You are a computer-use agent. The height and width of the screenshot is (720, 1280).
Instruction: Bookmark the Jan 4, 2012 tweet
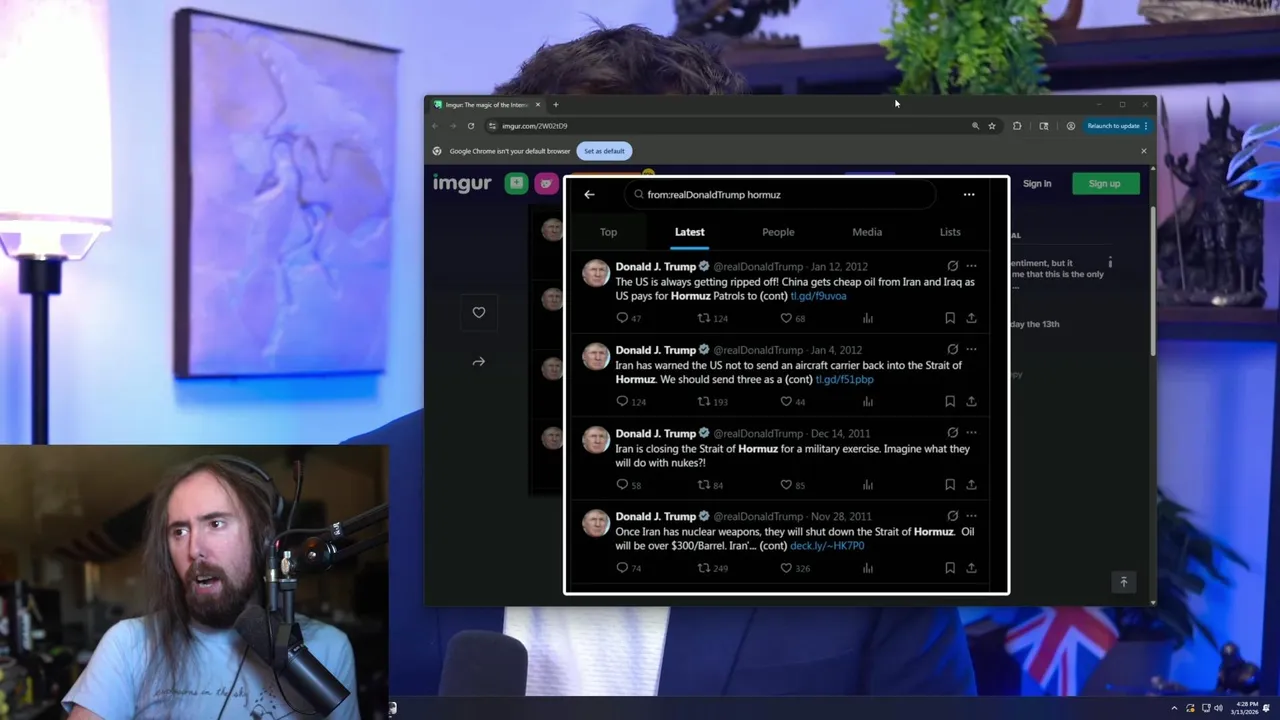pyautogui.click(x=950, y=401)
